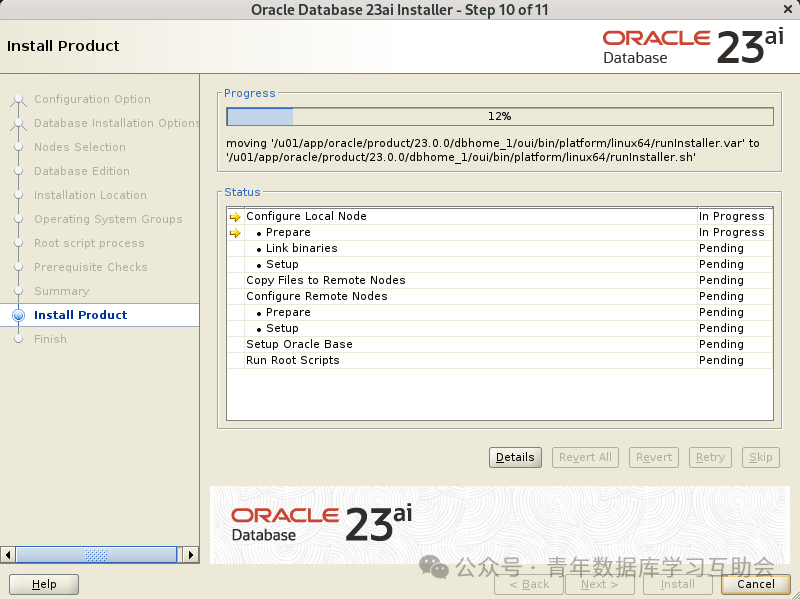
Task: Select the Copy Files to Remote Nodes row
Action: pyautogui.click(x=500, y=280)
